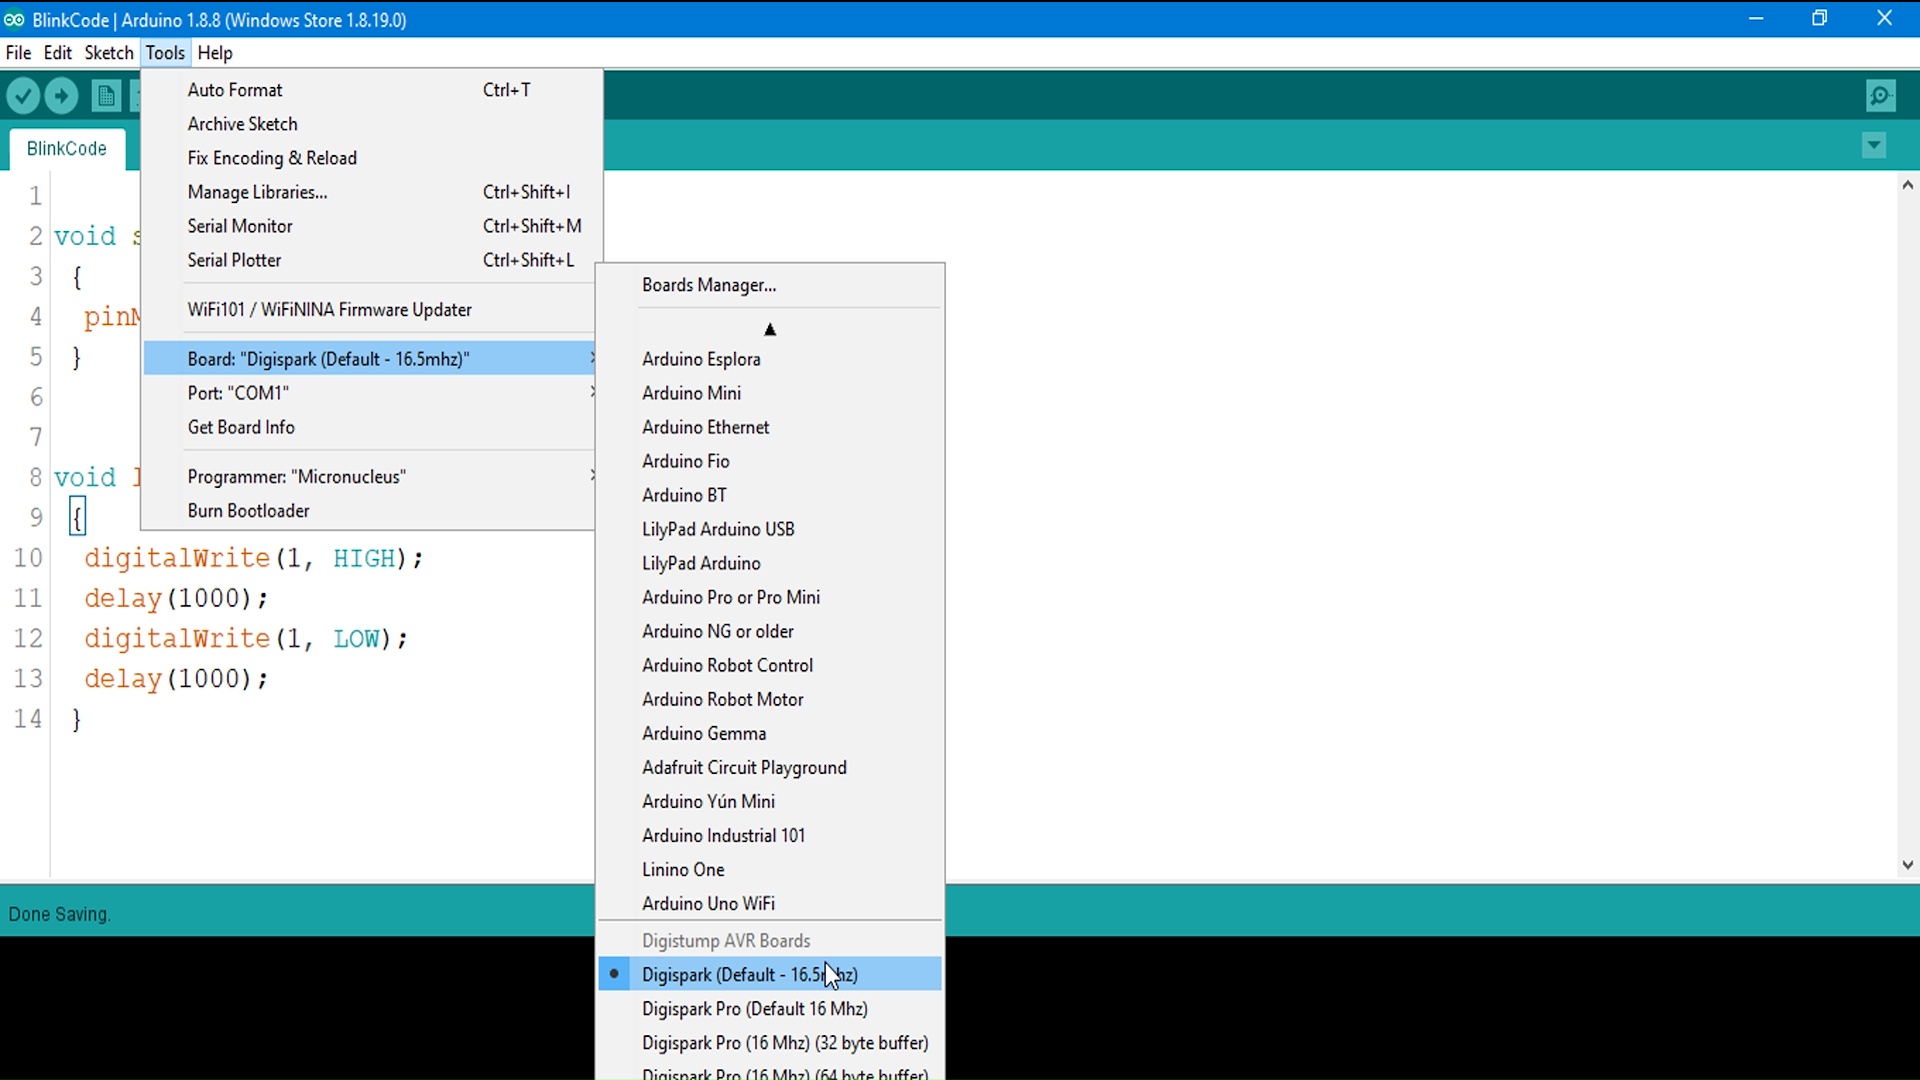Choose Arduino Robot Control board

coord(770,665)
